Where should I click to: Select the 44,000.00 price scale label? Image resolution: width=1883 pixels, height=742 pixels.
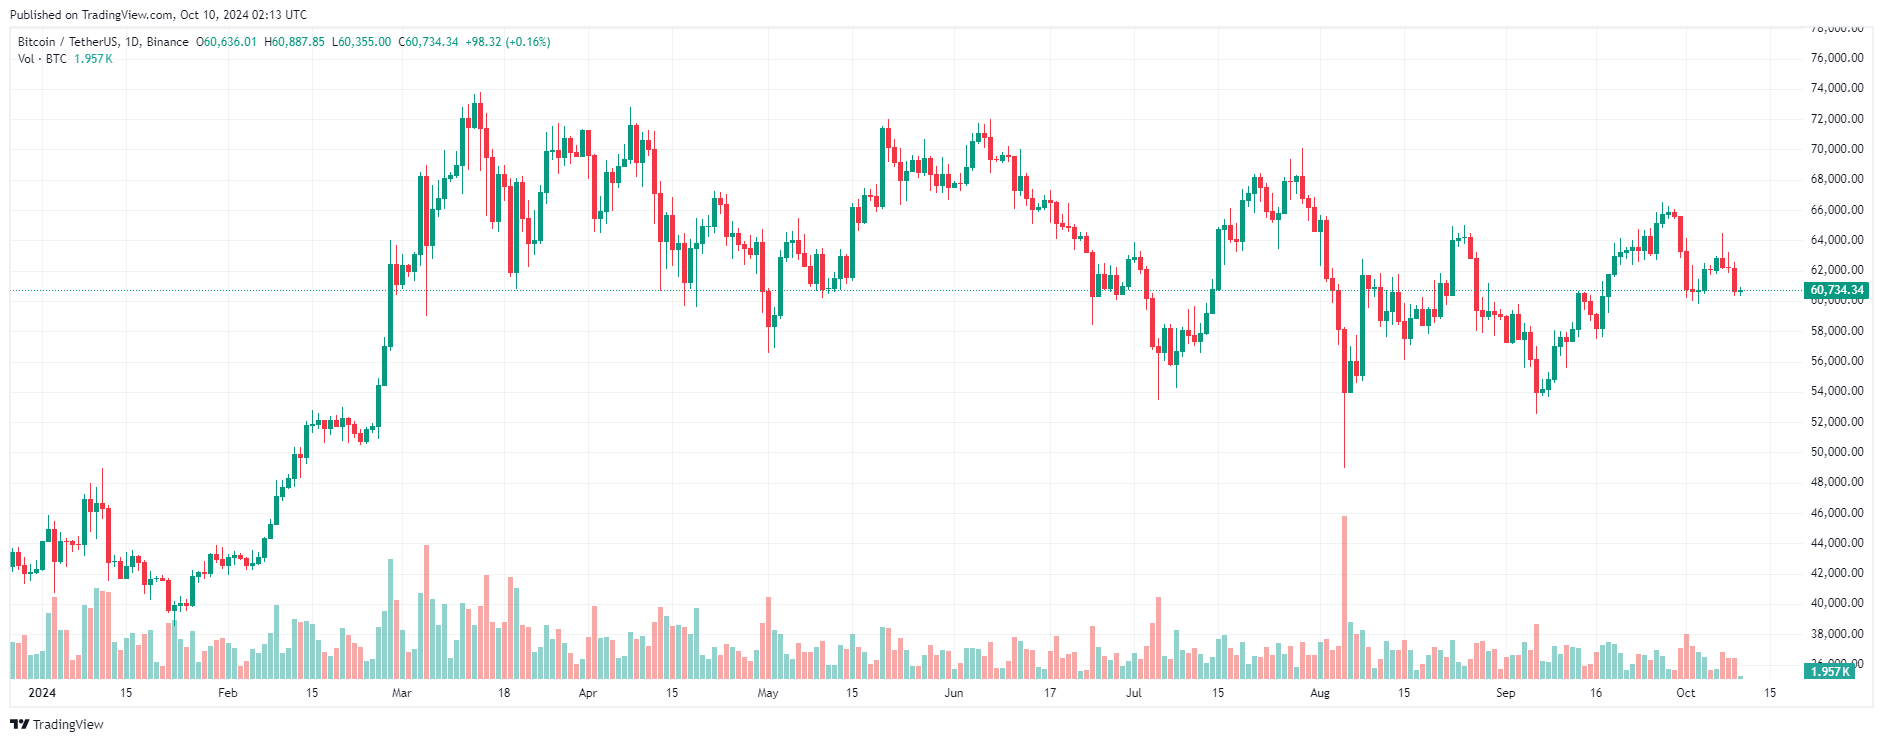[x=1837, y=543]
